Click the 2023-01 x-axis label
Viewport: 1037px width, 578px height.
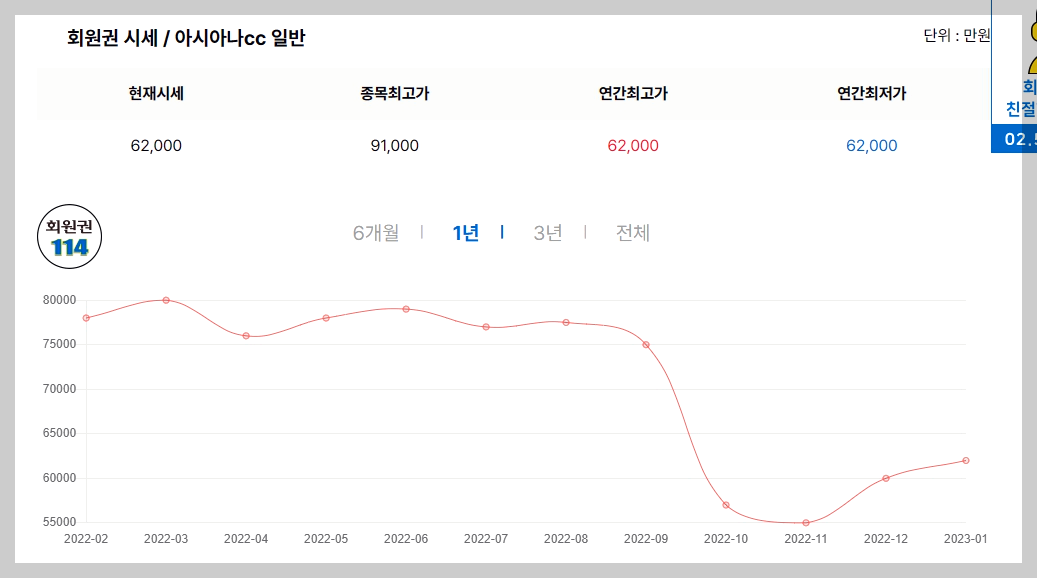pyautogui.click(x=966, y=539)
